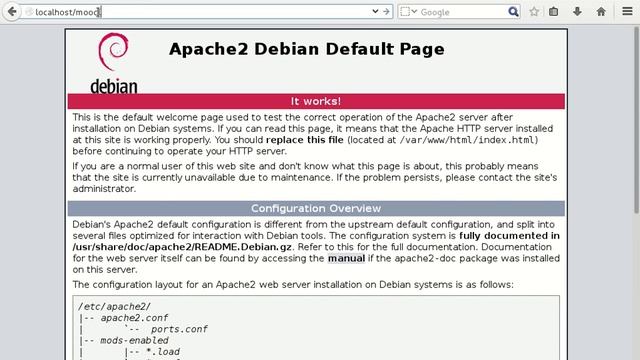Image resolution: width=640 pixels, height=360 pixels.
Task: Click the 'Apache2 Debian Default Page' title
Action: click(307, 49)
